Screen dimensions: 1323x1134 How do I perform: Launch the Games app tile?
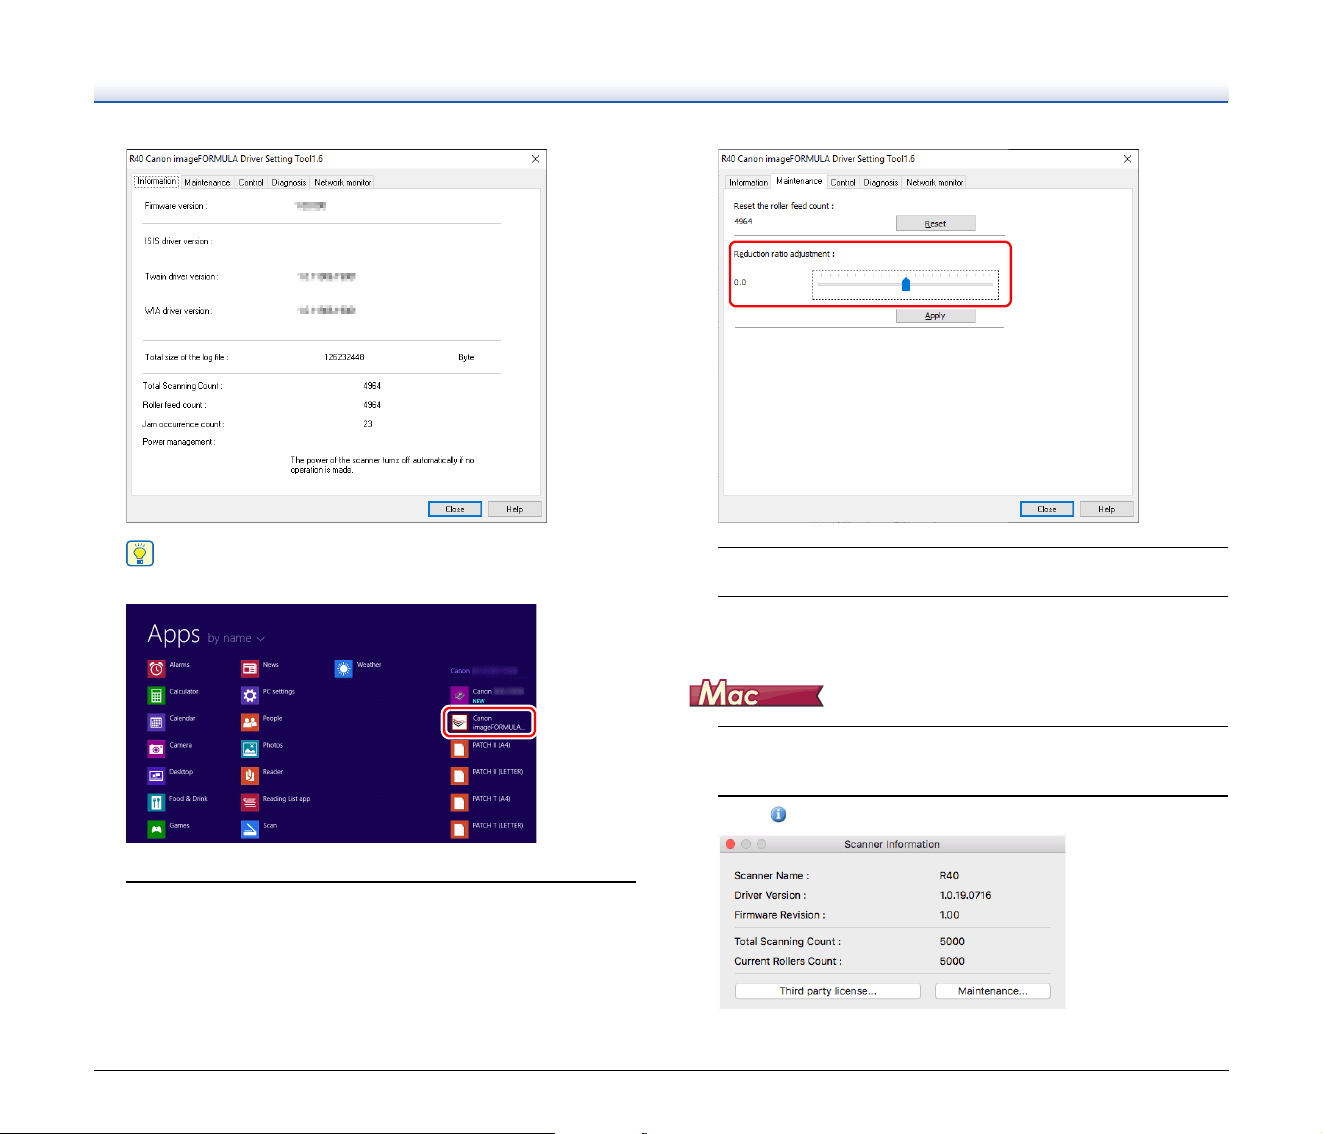coord(157,829)
